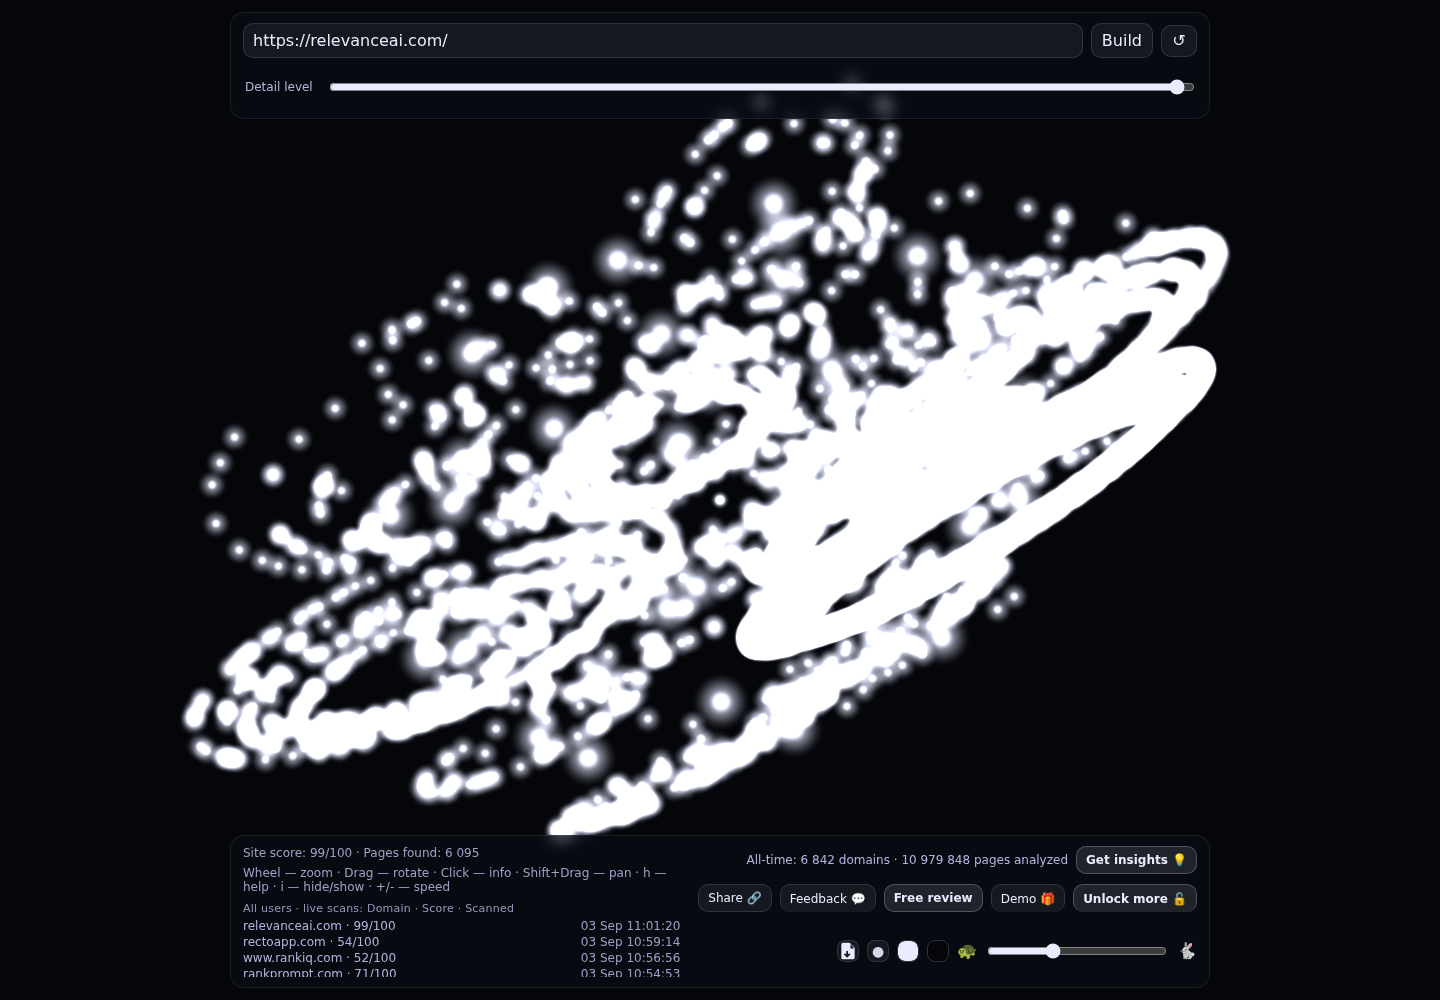Click the reset arrow button beside Build
Screen dimensions: 1440x1000
1179,41
